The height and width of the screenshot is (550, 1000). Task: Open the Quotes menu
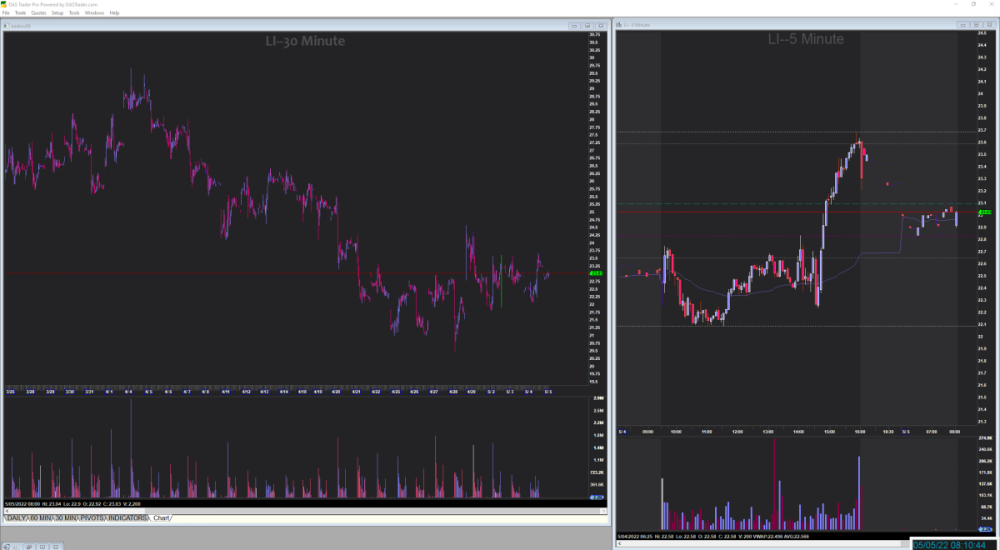(x=38, y=13)
